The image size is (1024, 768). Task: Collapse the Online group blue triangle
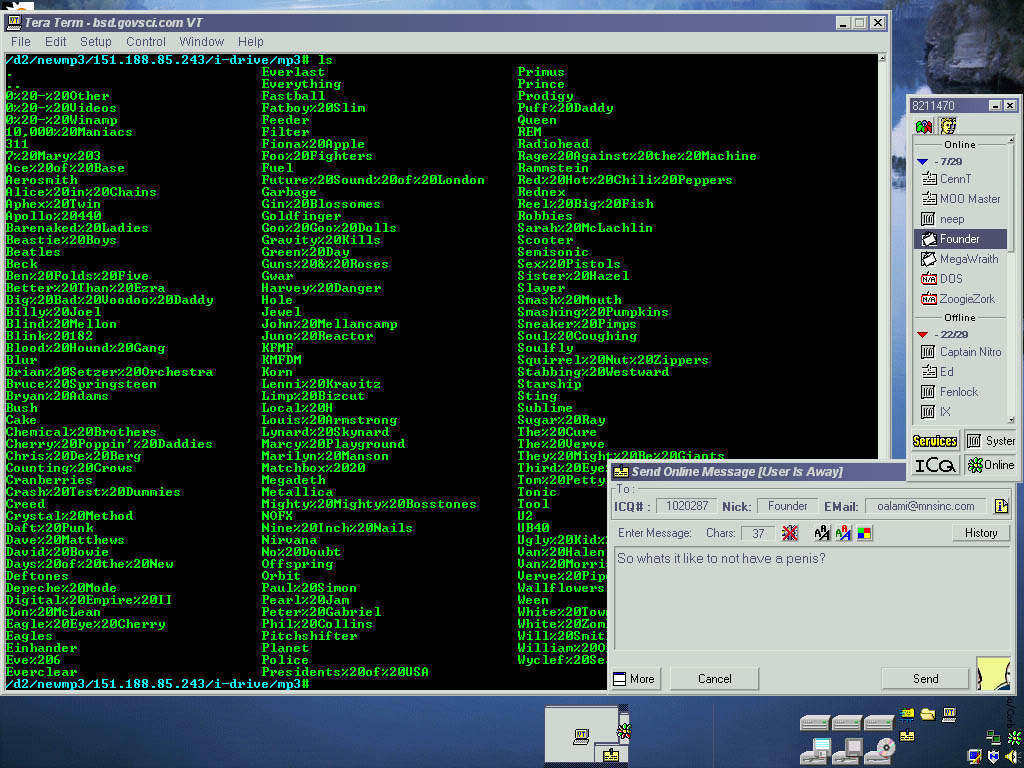coord(922,161)
